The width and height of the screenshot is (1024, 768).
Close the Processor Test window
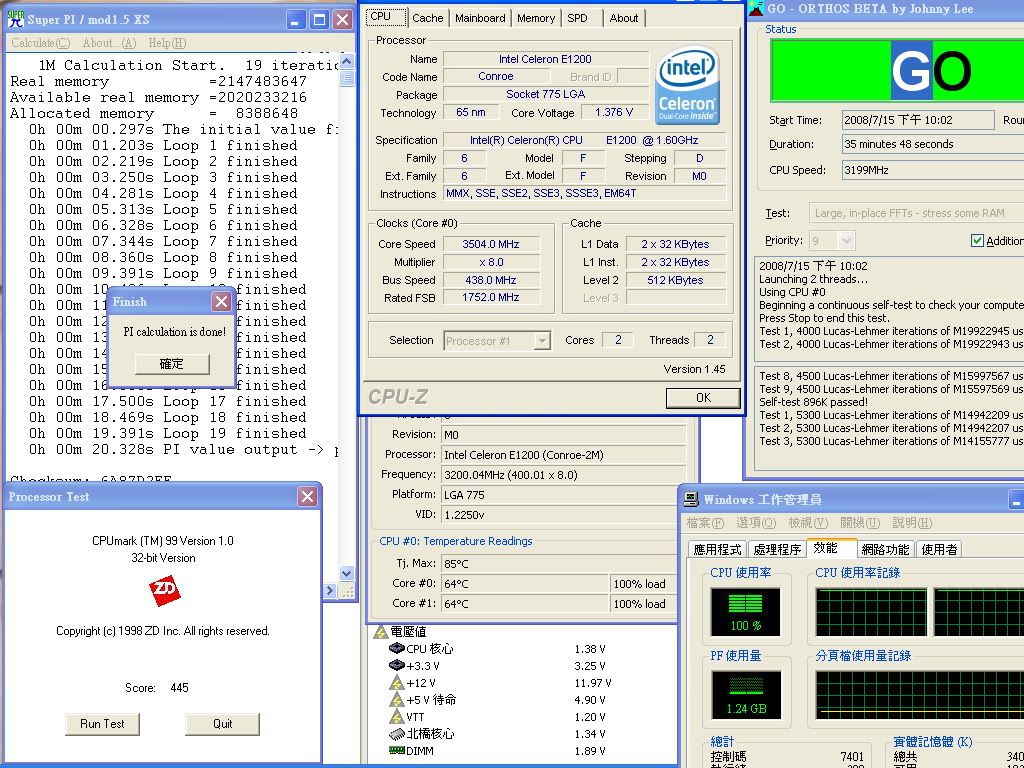click(307, 496)
